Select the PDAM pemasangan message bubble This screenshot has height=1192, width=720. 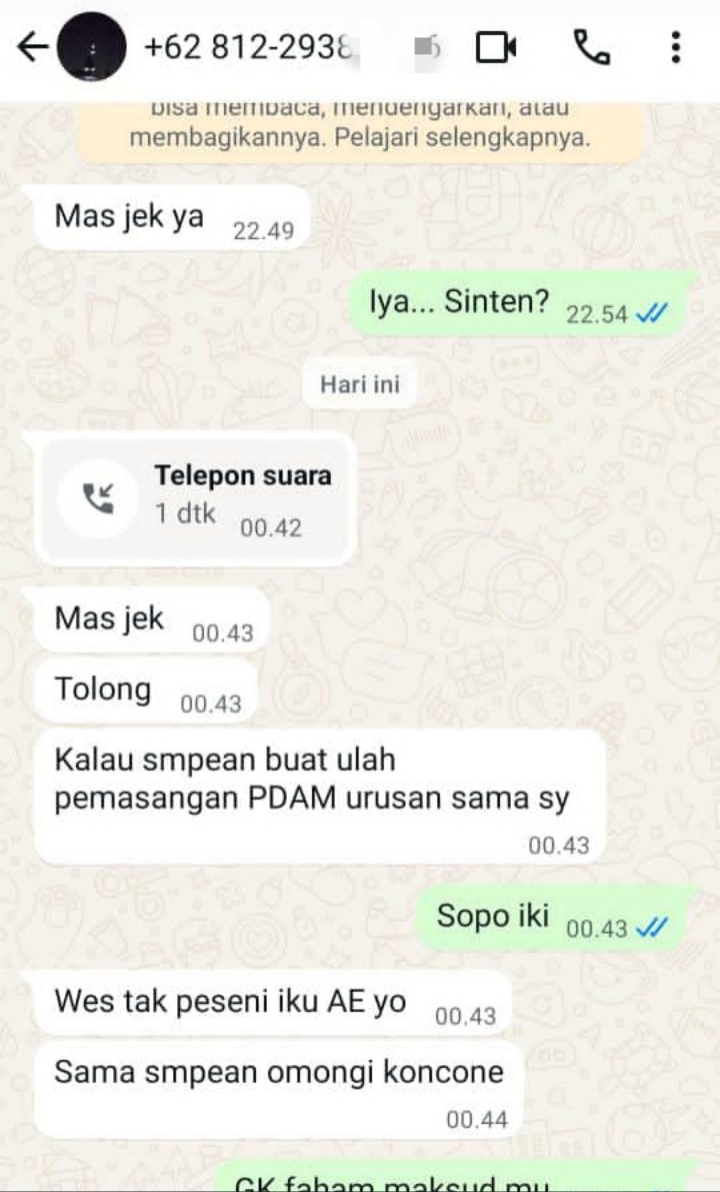tap(320, 797)
